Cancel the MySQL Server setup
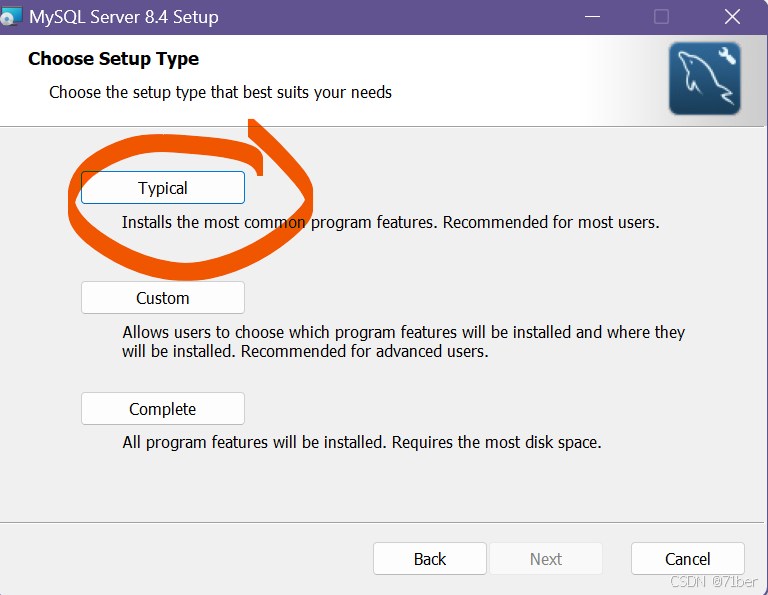Screen dimensions: 768x595 pos(688,559)
